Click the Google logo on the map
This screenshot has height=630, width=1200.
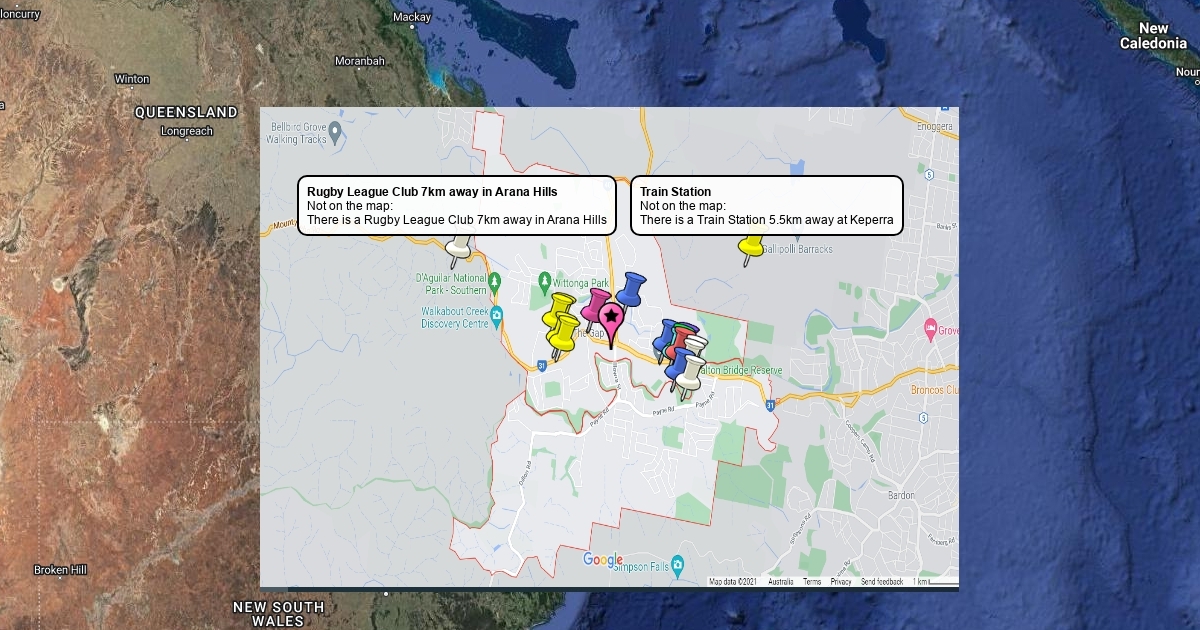pyautogui.click(x=603, y=560)
